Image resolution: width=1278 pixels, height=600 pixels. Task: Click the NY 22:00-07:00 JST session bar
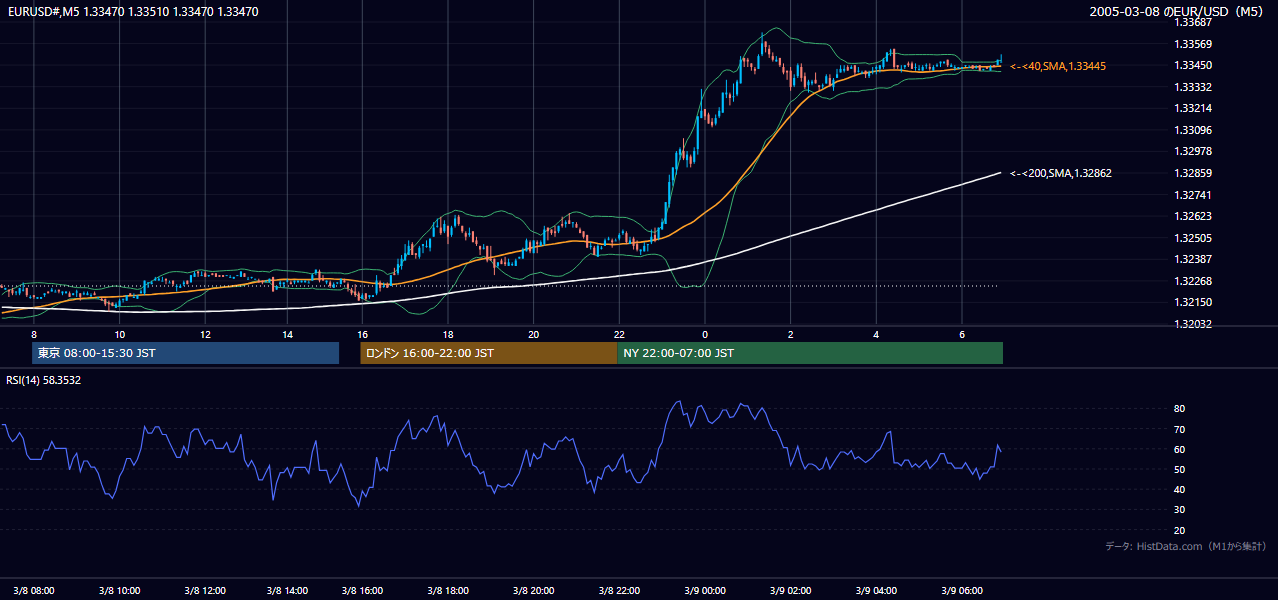[810, 353]
